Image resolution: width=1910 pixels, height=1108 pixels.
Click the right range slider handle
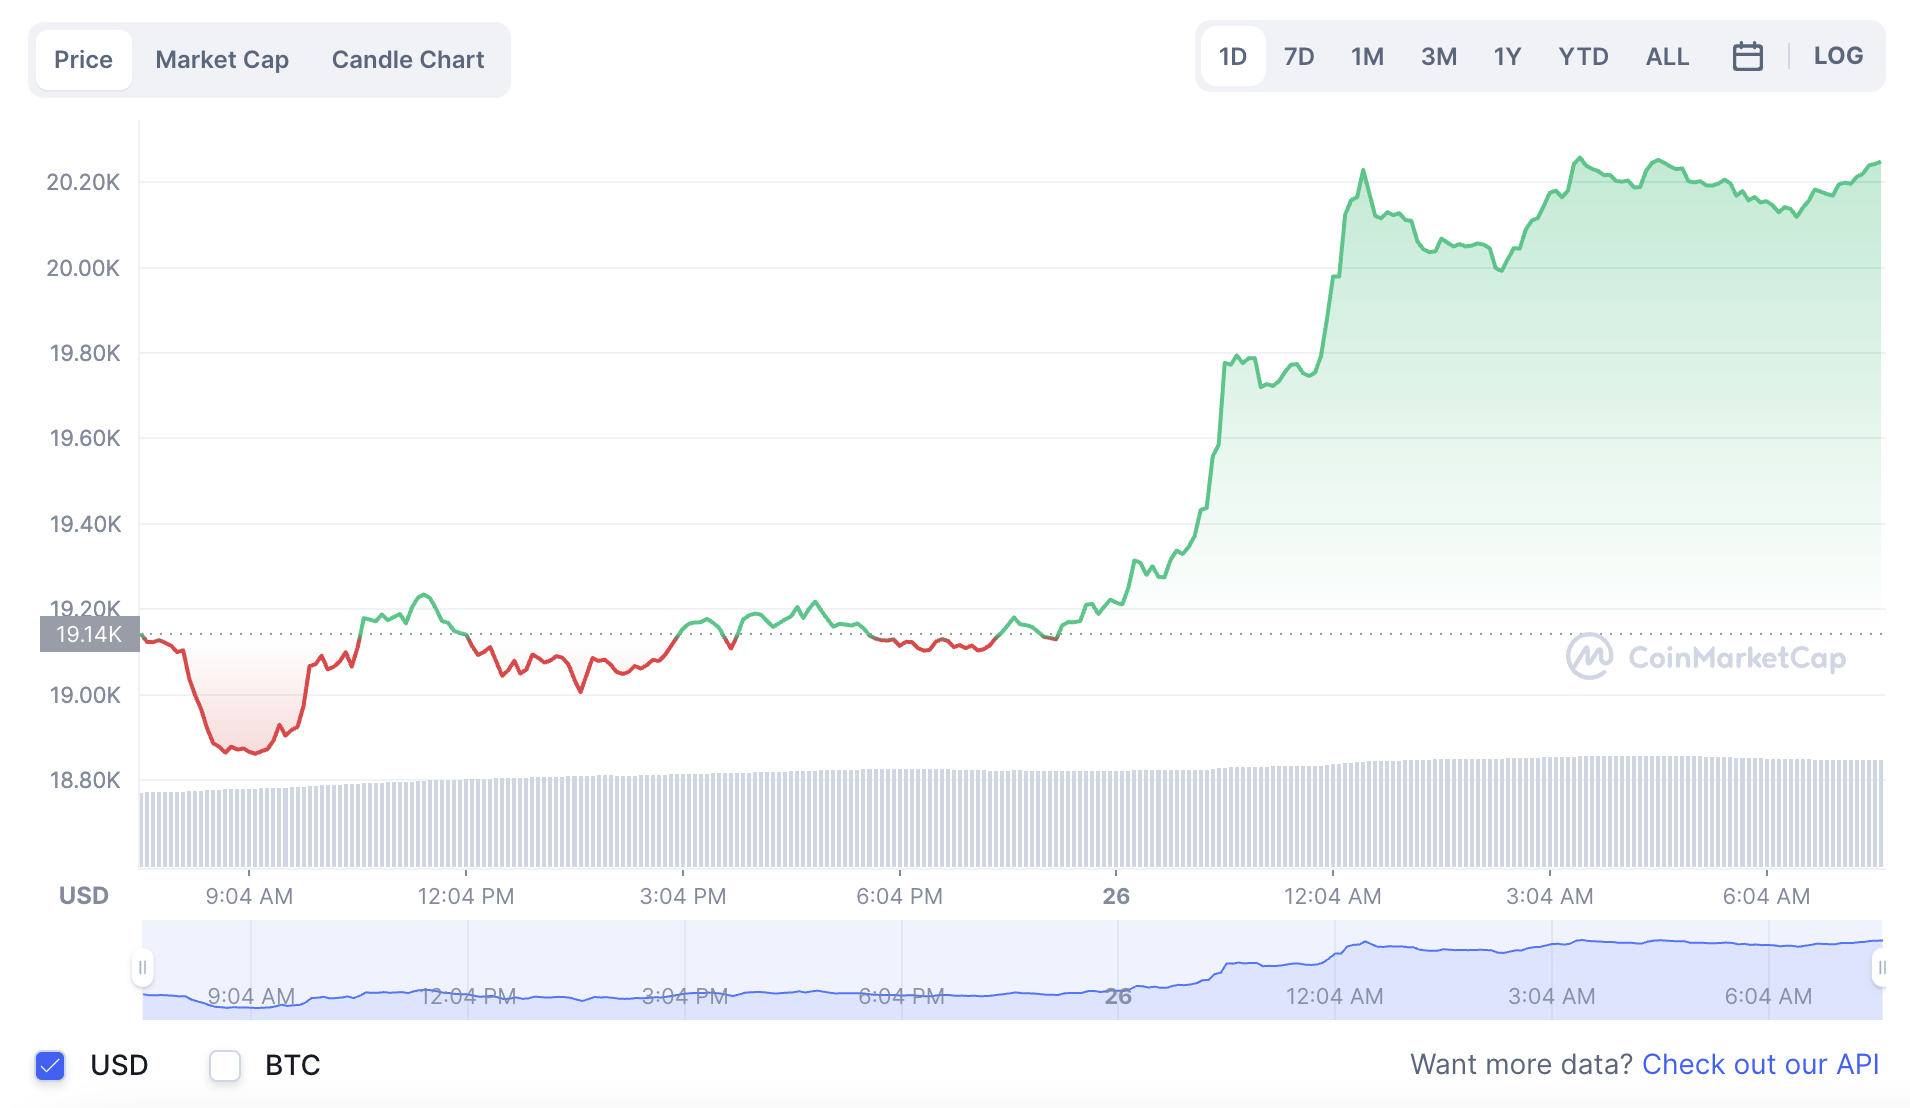(x=1880, y=967)
